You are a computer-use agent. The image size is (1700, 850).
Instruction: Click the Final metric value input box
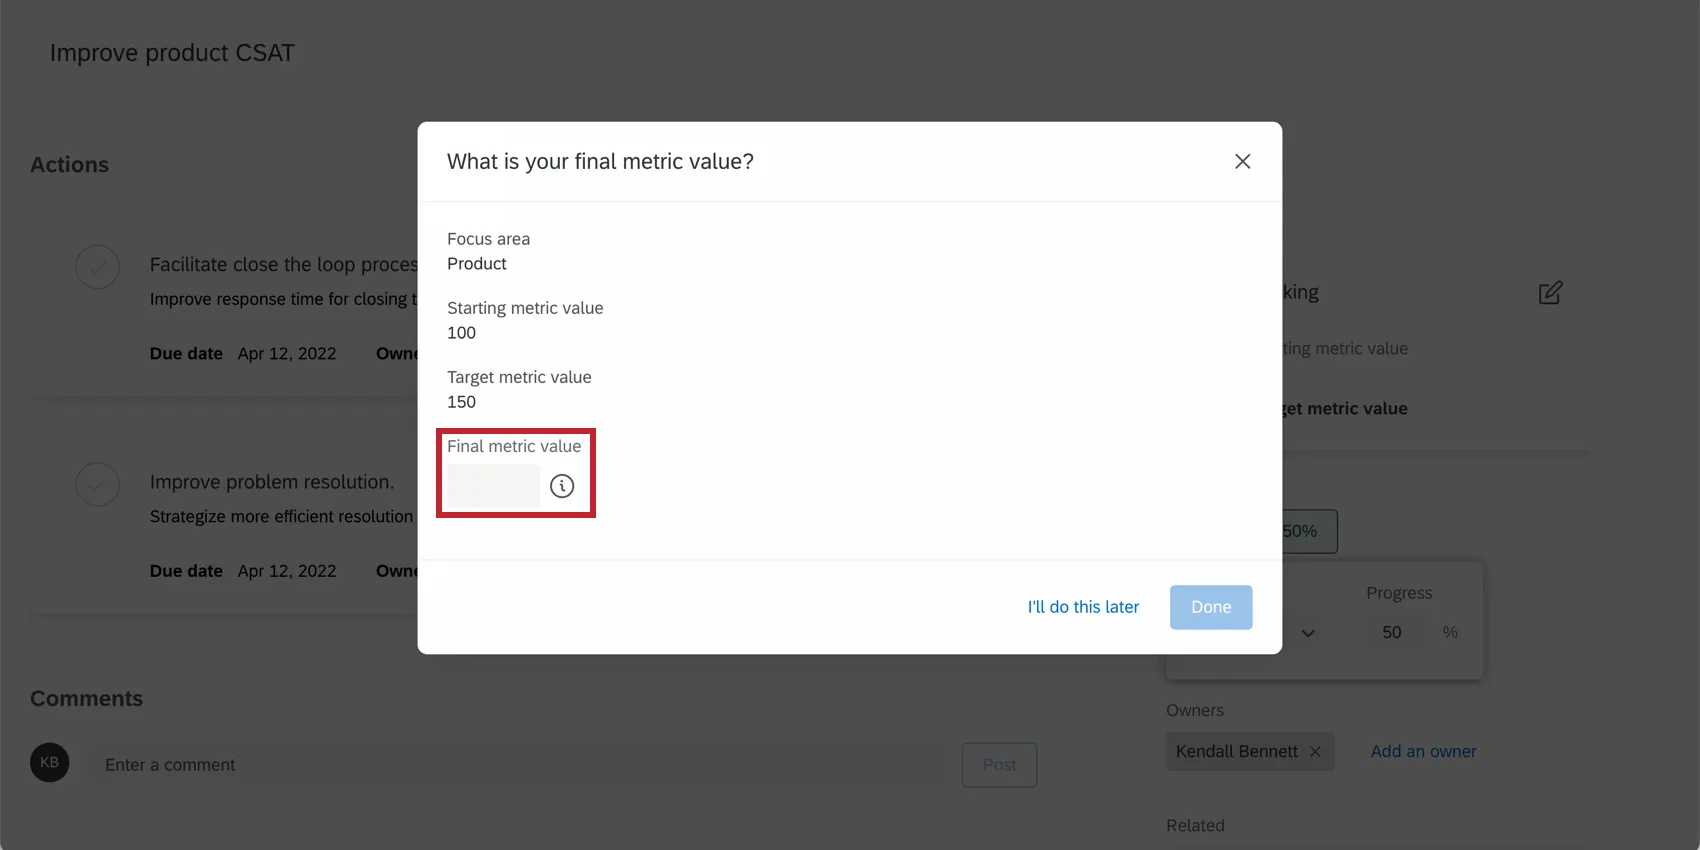[491, 486]
